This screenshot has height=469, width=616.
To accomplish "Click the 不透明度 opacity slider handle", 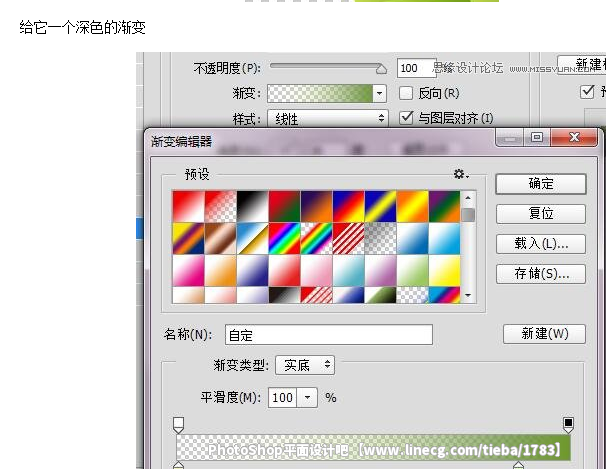I will point(381,69).
